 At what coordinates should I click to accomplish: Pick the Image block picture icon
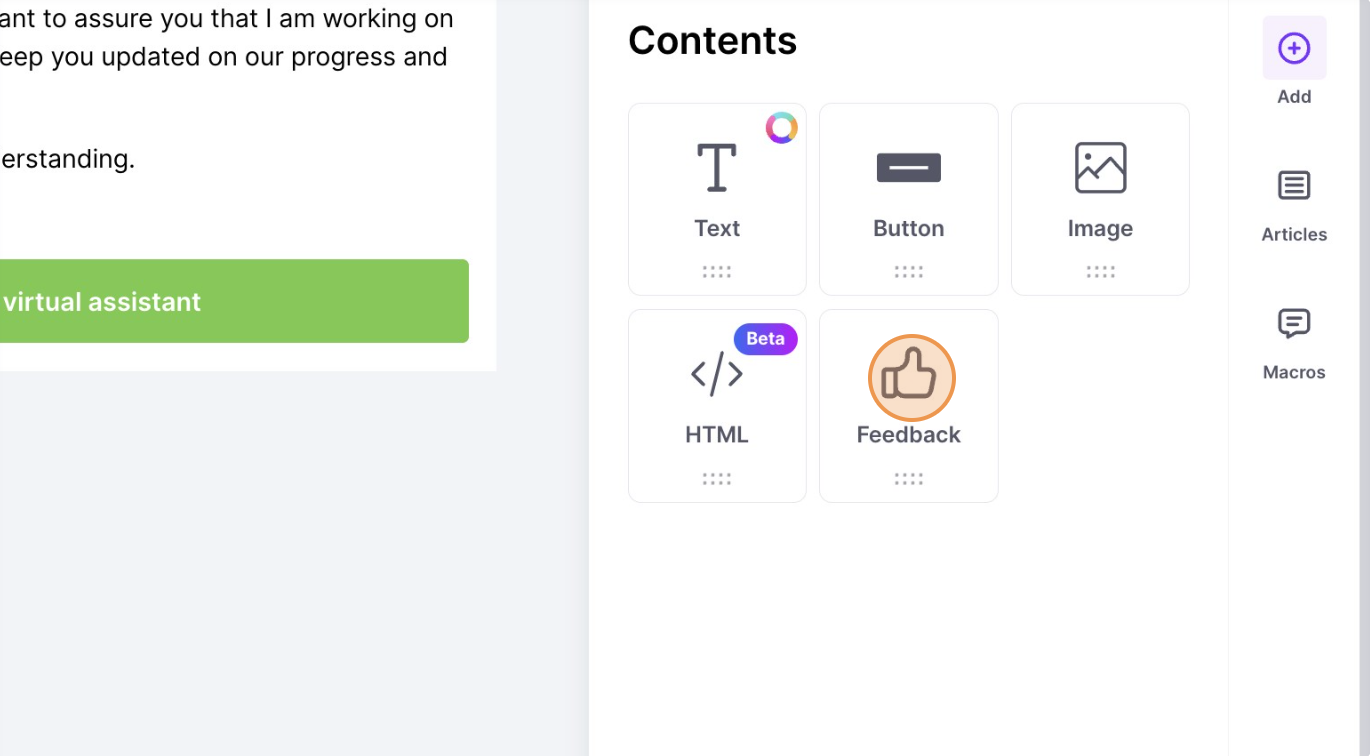[1100, 167]
